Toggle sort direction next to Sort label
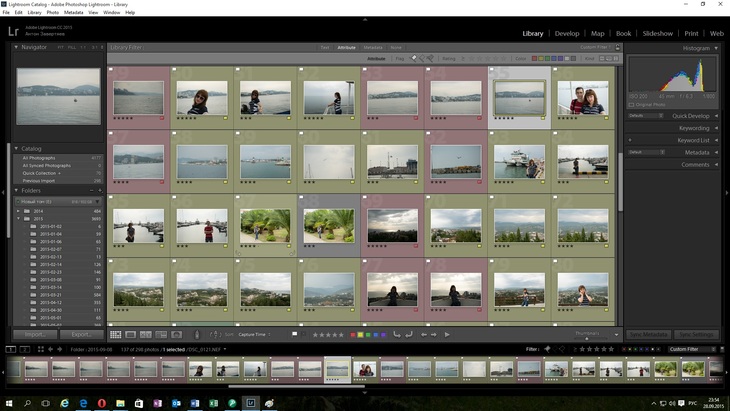Screen dimensions: 730x411 point(215,335)
